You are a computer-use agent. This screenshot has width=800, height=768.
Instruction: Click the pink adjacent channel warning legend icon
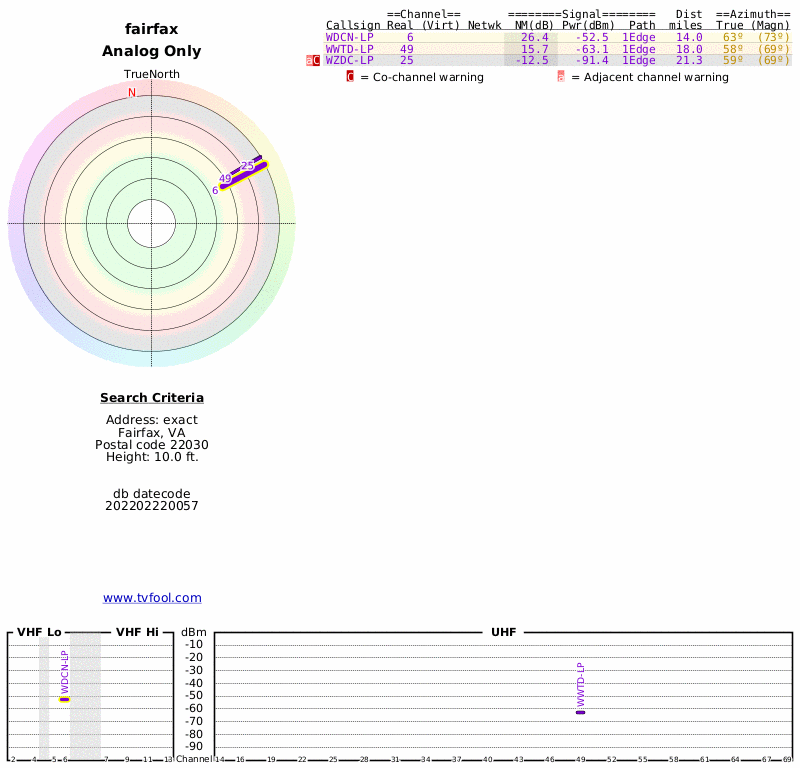561,77
